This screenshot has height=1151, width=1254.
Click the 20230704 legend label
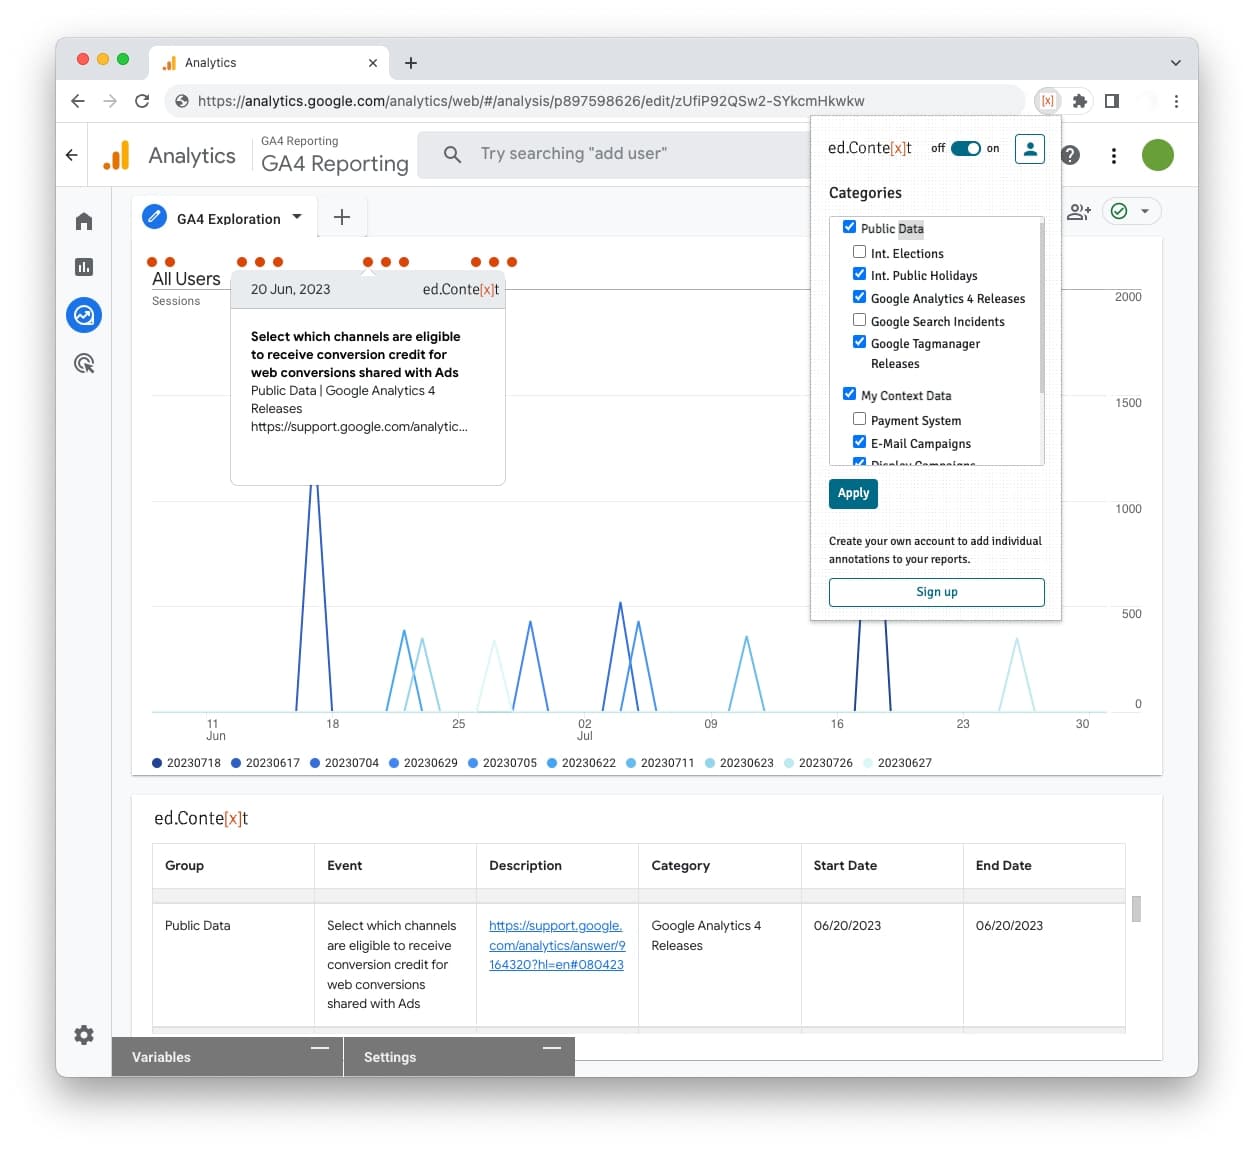352,763
